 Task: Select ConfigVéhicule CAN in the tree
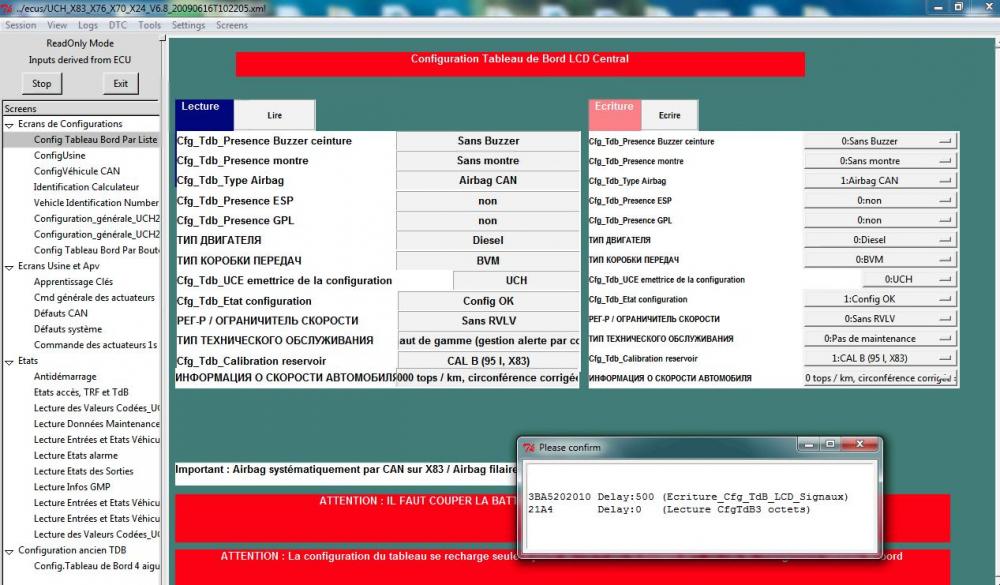[77, 171]
